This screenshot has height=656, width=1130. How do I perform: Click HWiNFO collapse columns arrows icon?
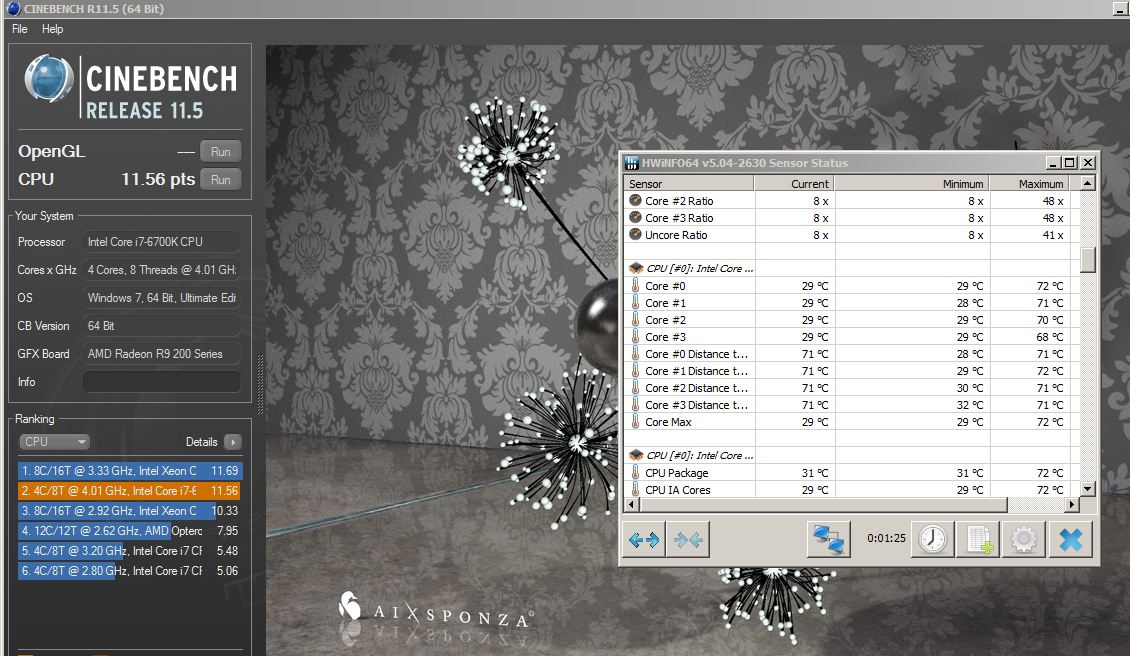click(688, 539)
